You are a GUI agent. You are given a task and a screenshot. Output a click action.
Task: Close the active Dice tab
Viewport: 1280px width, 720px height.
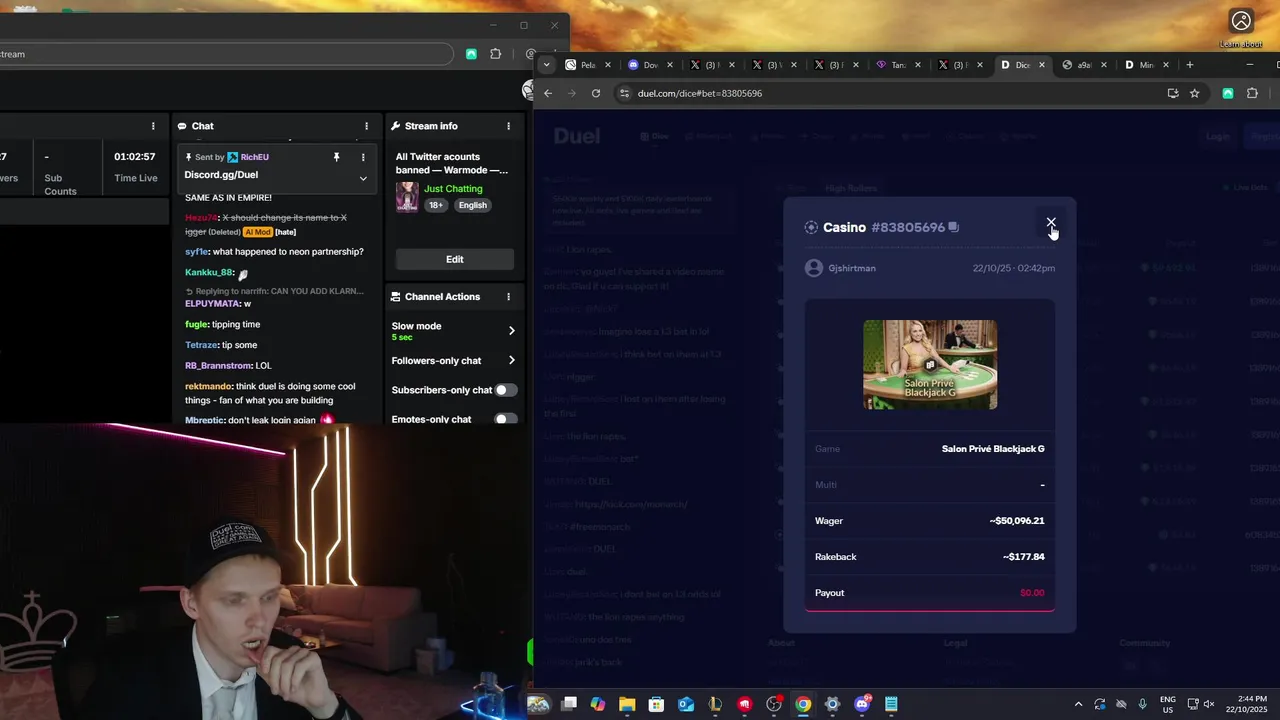tap(1042, 65)
